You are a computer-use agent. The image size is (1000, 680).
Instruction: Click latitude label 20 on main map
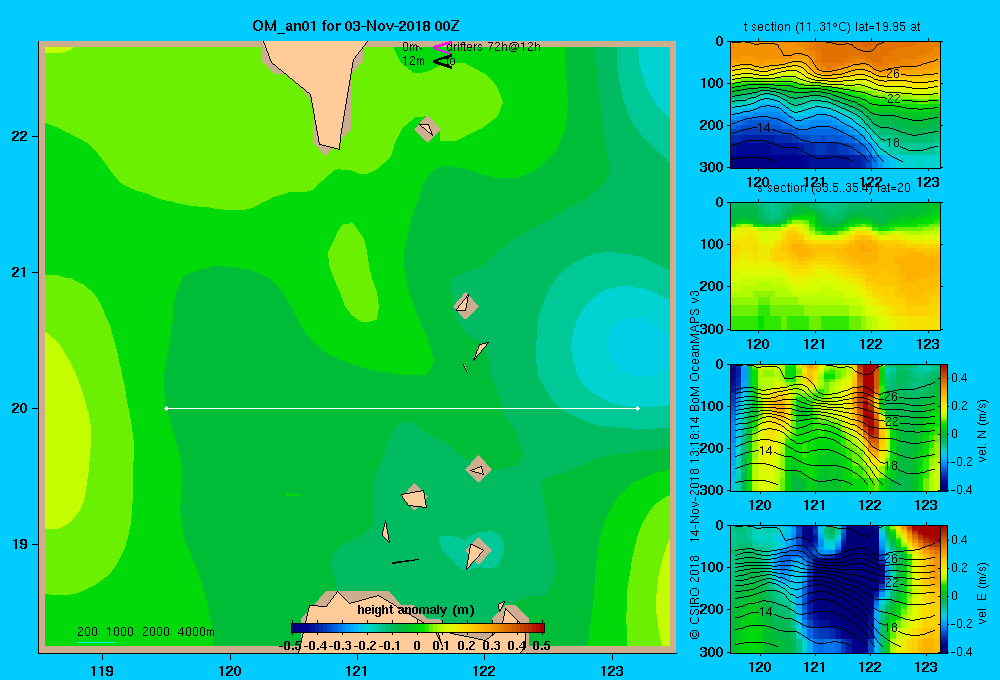pyautogui.click(x=20, y=408)
